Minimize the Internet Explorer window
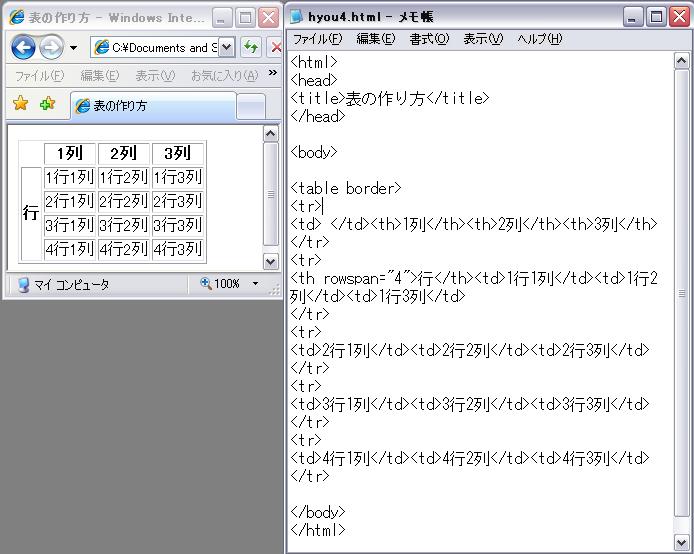Image resolution: width=694 pixels, height=554 pixels. point(222,18)
